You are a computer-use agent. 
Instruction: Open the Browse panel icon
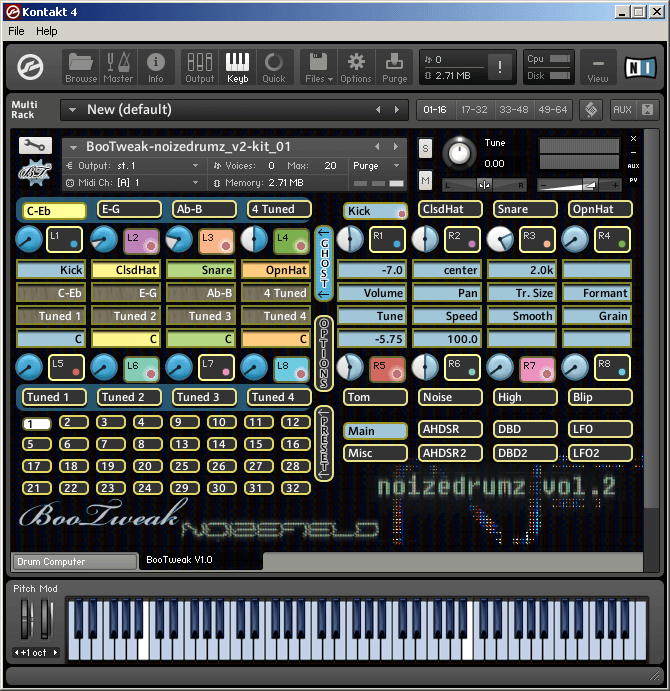81,66
